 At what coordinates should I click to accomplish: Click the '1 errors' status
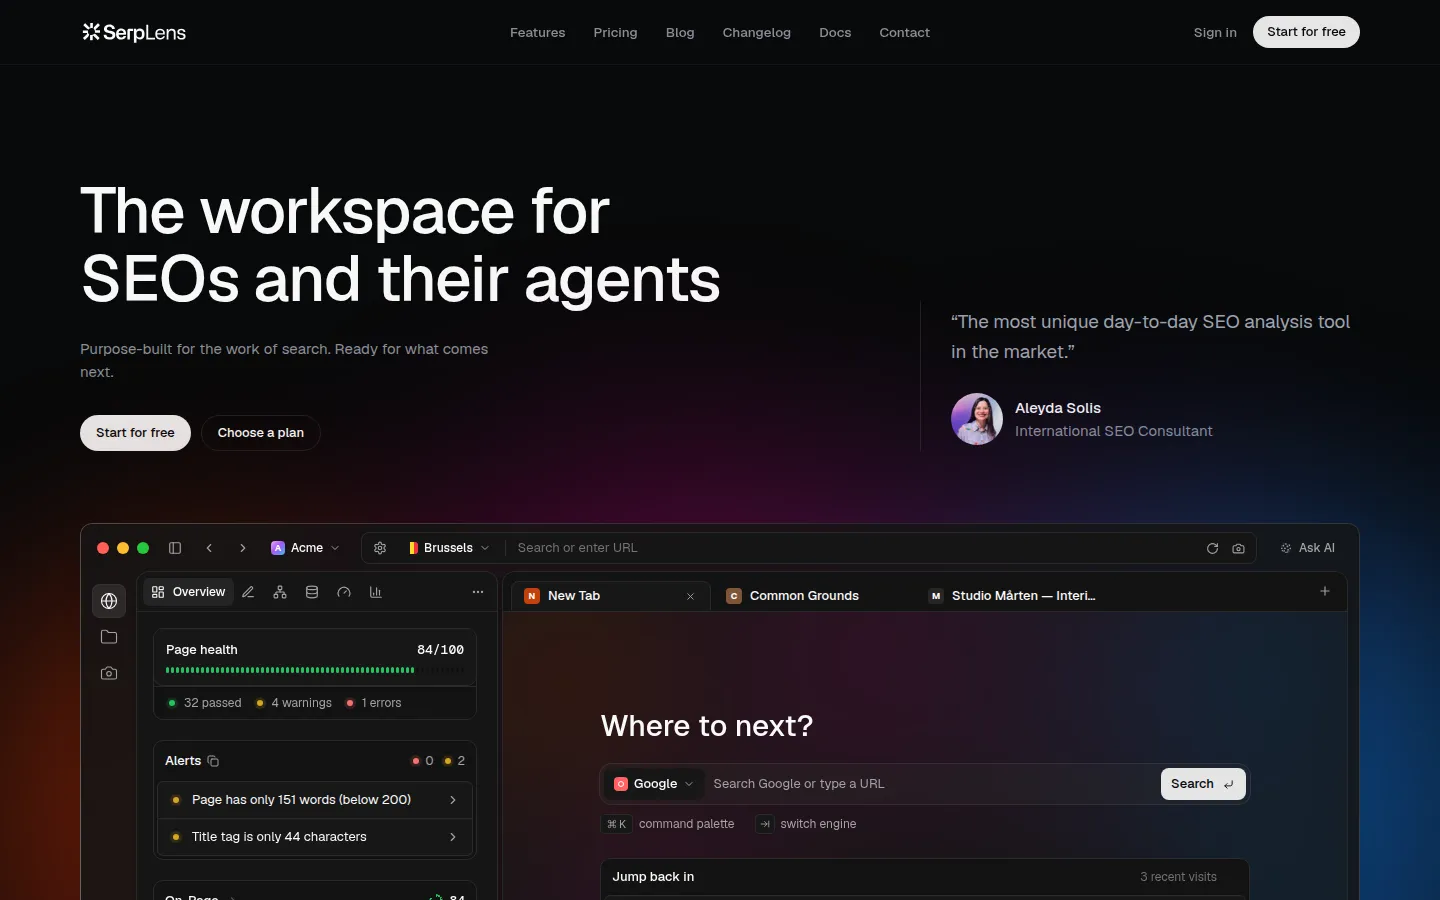coord(373,703)
